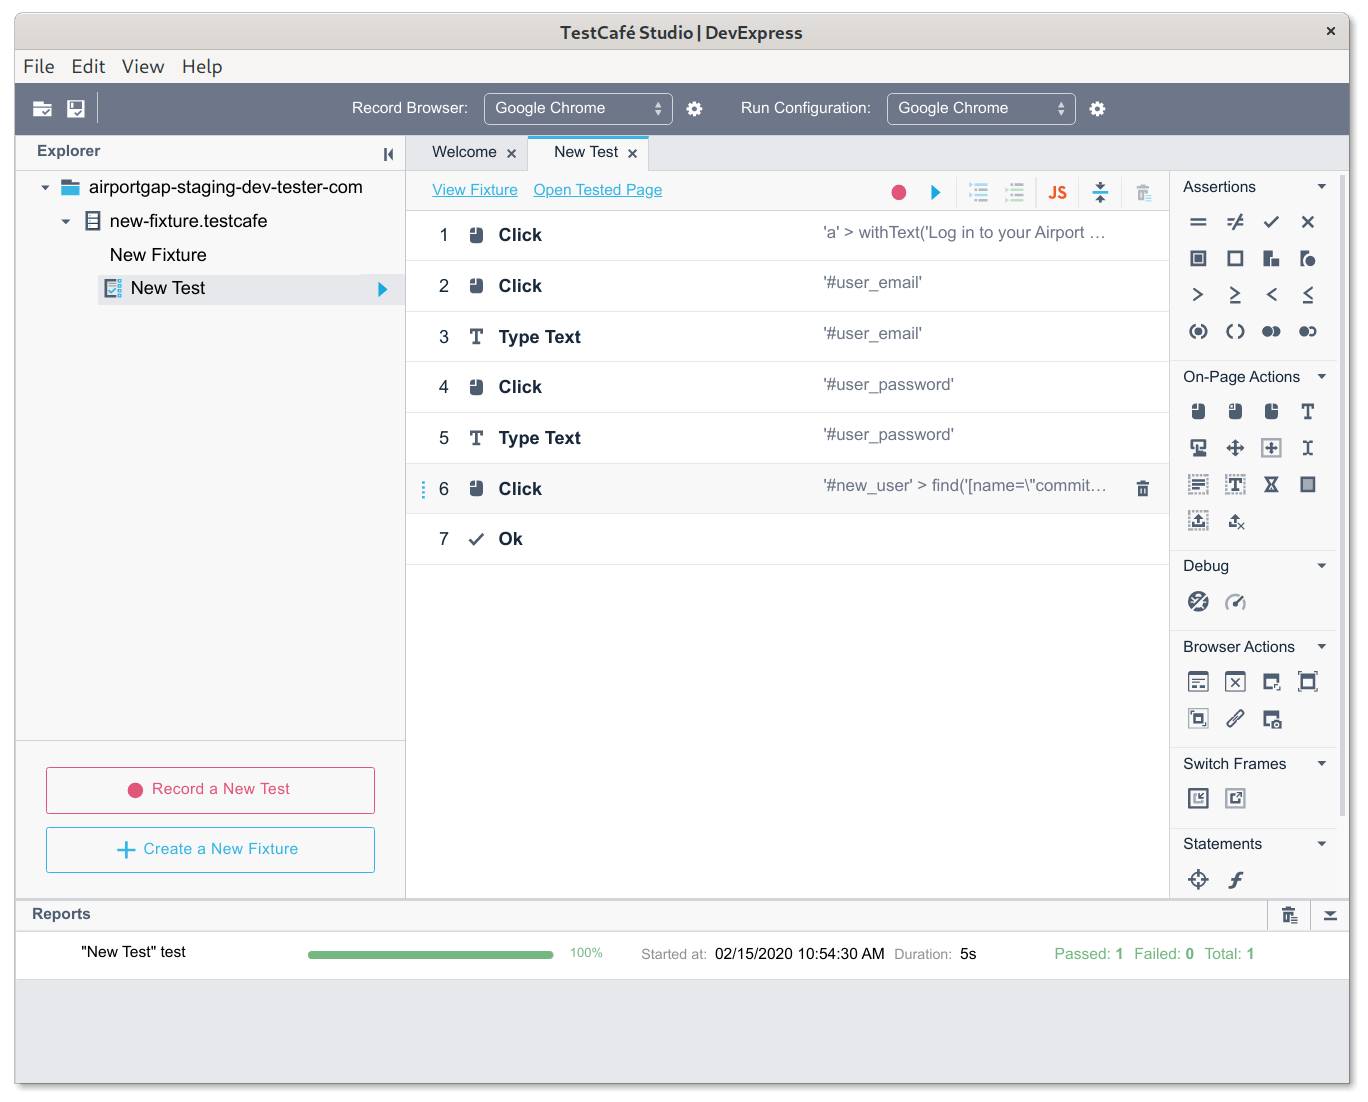Select the chain link browser action icon
This screenshot has height=1102, width=1368.
tap(1235, 719)
